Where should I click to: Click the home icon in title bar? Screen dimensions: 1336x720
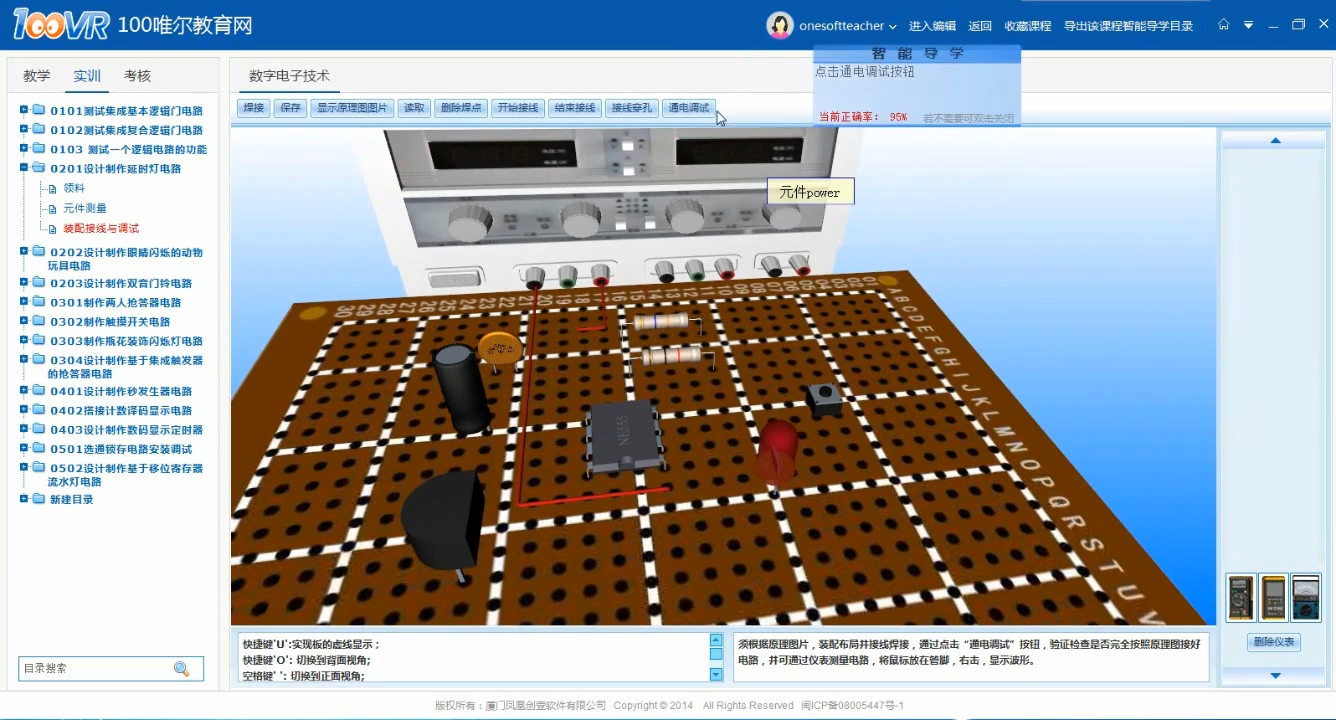point(1223,25)
